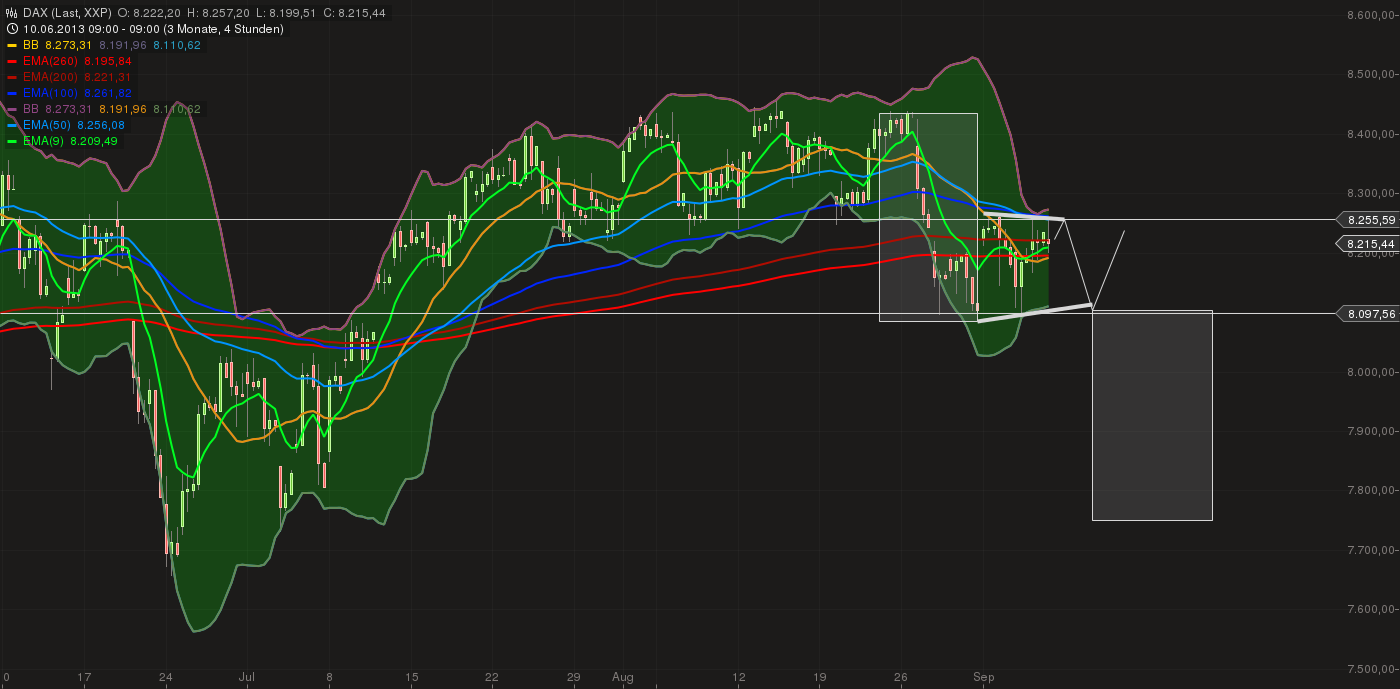Click the 22 date label on time axis
The height and width of the screenshot is (689, 1400).
pyautogui.click(x=491, y=677)
